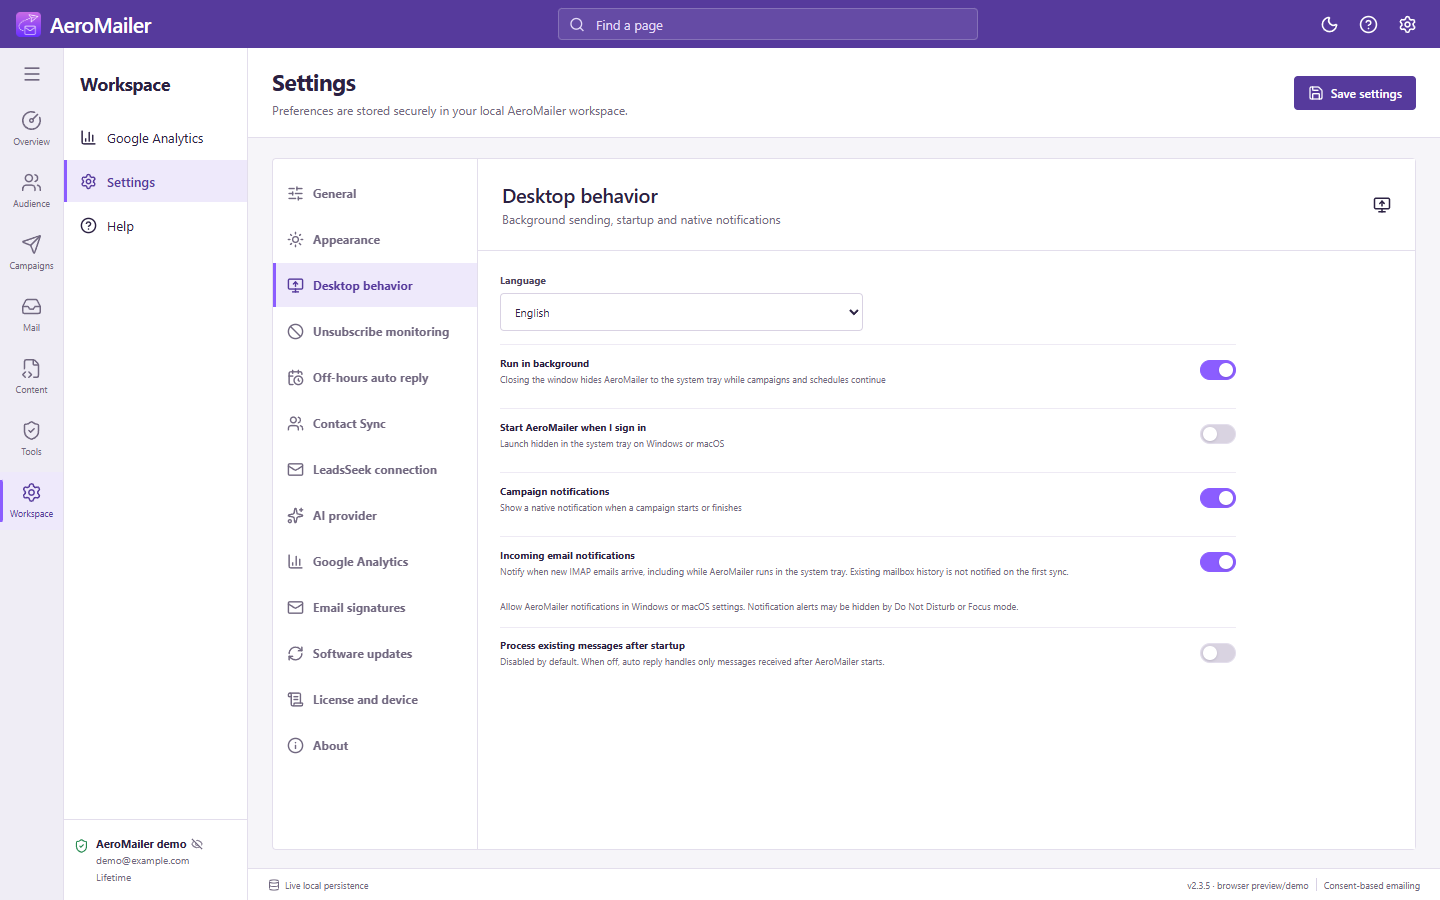
Task: Switch to Appearance settings tab
Action: tap(375, 240)
